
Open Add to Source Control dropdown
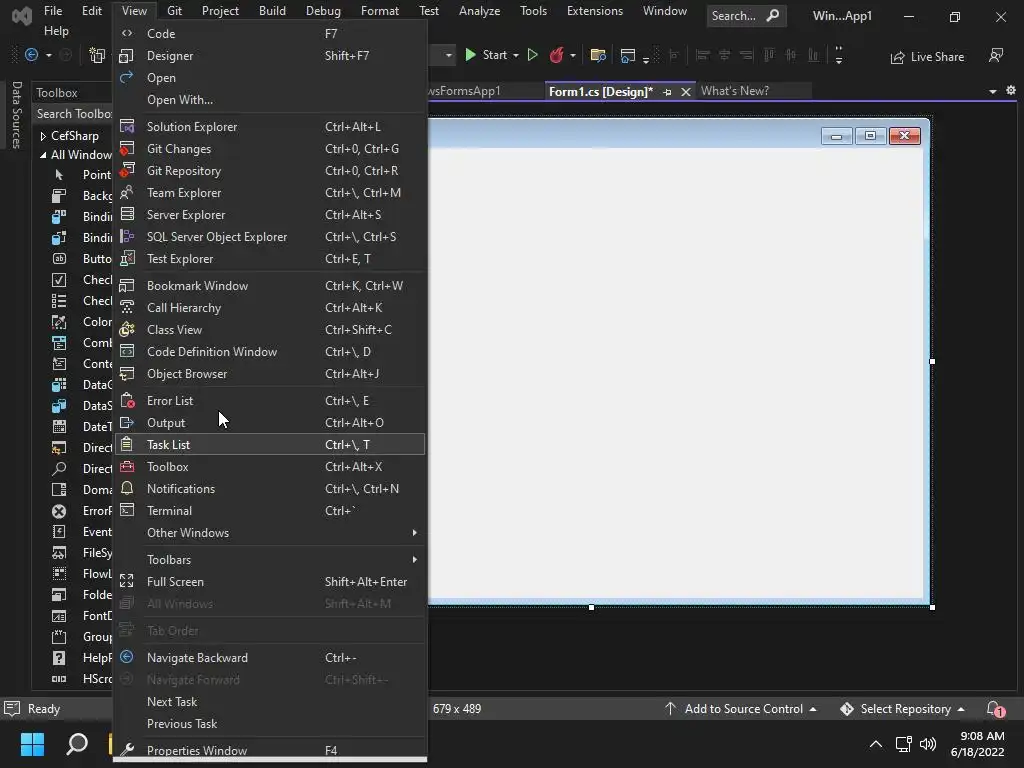pos(812,709)
